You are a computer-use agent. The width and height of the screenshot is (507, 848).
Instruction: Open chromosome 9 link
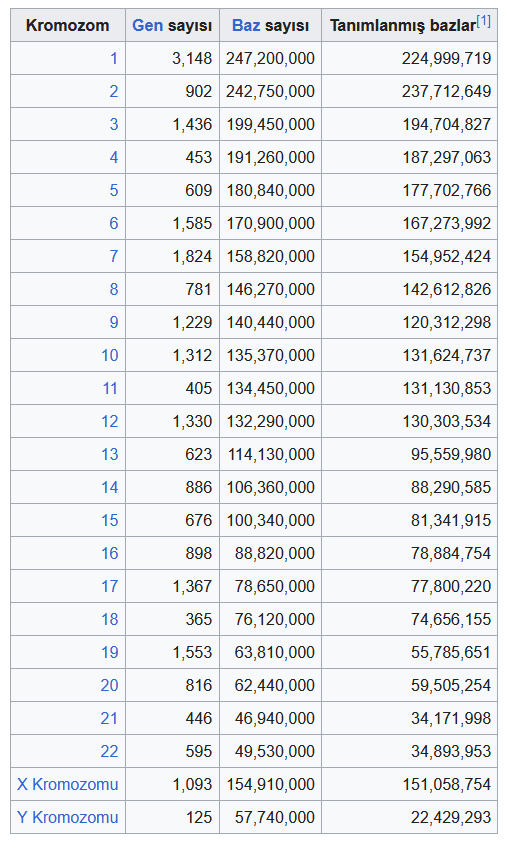point(114,322)
